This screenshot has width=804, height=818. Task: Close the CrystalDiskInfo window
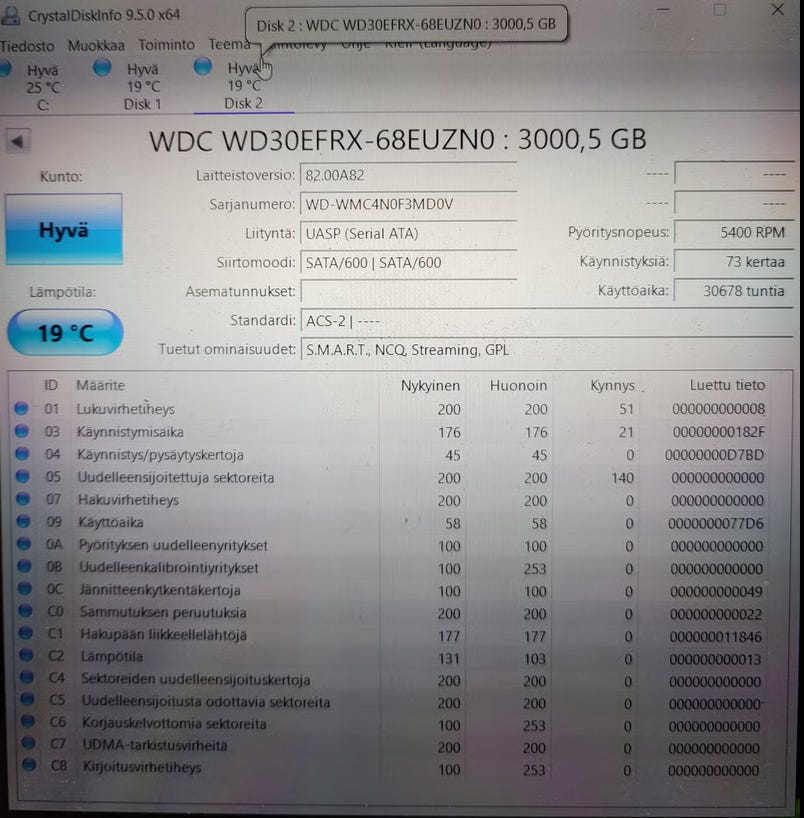[777, 9]
